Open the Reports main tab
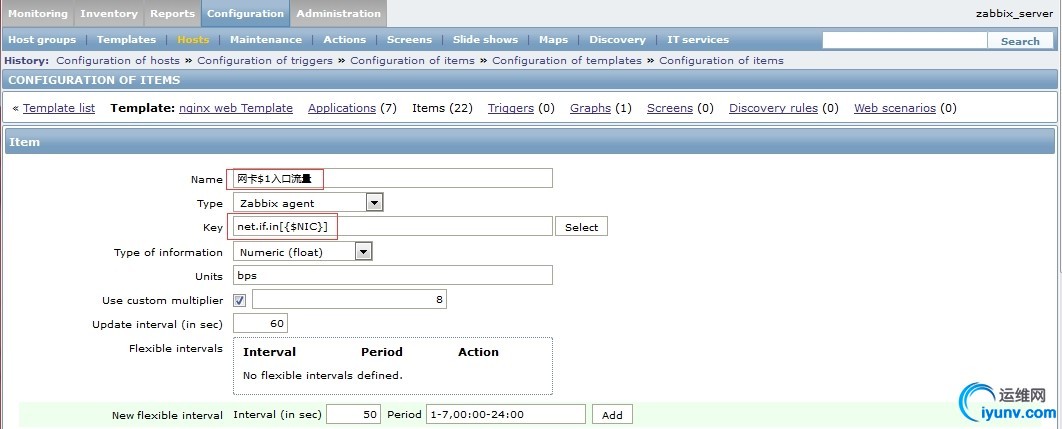The width and height of the screenshot is (1062, 429). point(172,14)
